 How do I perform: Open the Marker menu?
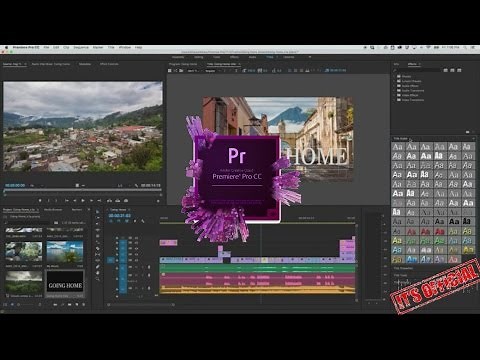click(x=98, y=47)
